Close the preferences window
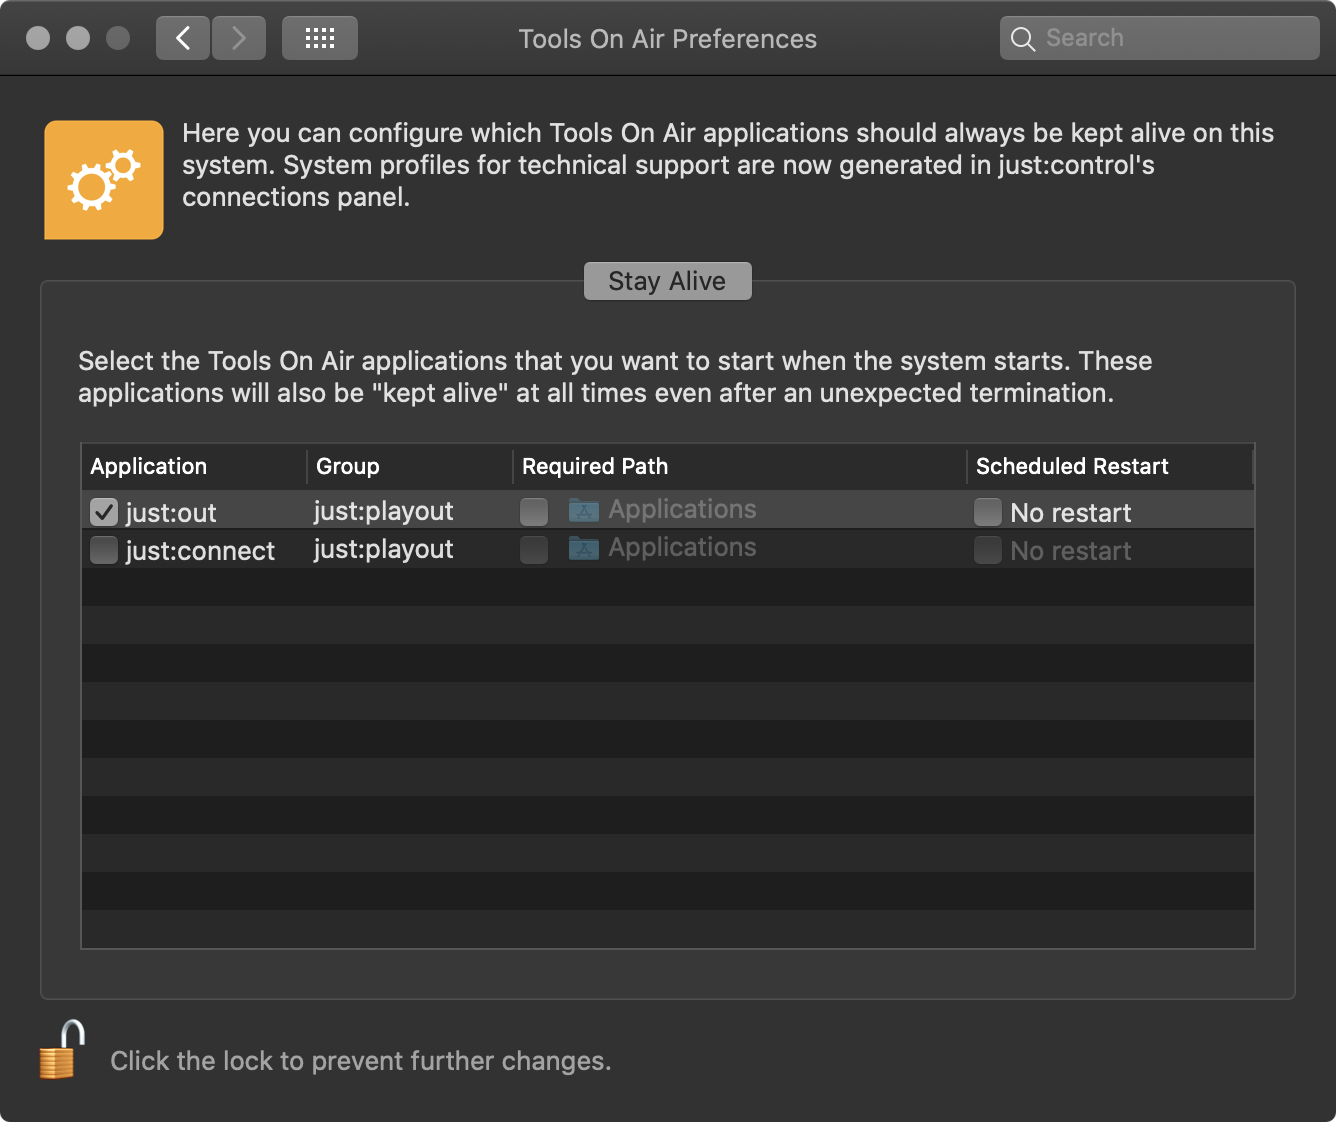The image size is (1336, 1122). (x=38, y=38)
